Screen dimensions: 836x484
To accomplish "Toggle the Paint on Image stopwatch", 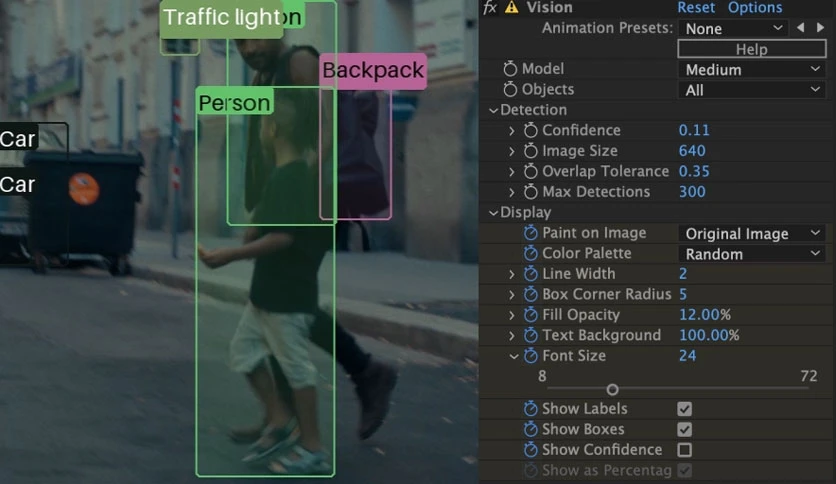I will 530,233.
